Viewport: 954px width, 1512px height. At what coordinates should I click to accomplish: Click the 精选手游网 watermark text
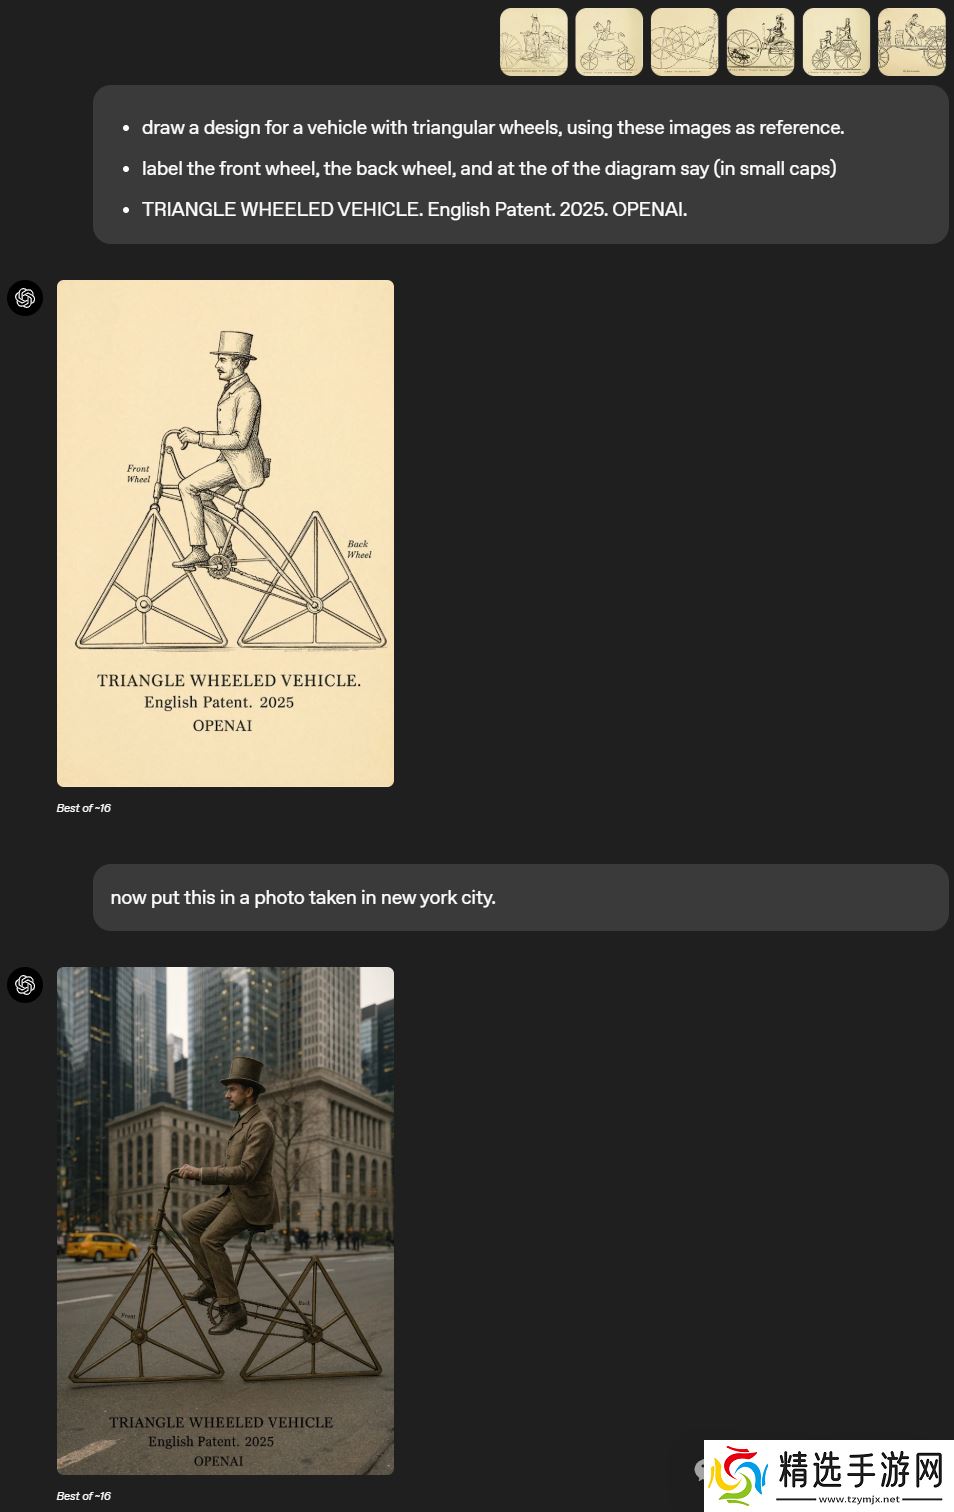pyautogui.click(x=860, y=1470)
